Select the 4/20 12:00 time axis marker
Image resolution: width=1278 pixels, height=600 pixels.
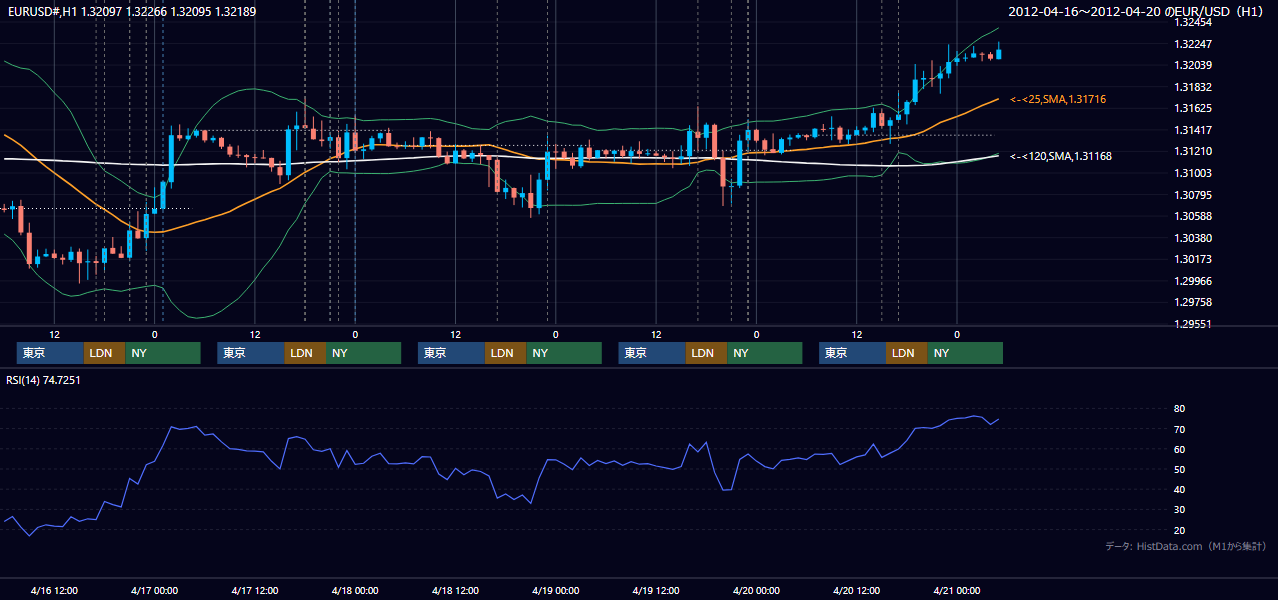tap(856, 590)
